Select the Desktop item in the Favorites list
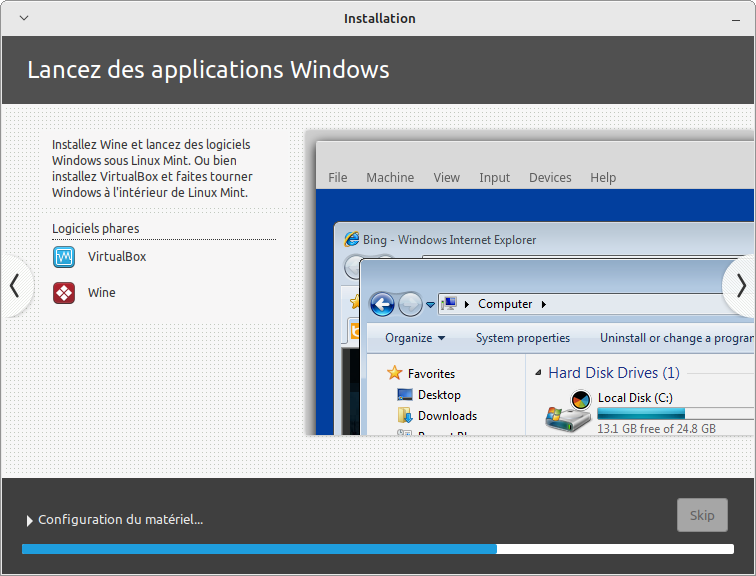Screen dimensions: 756x576 [x=439, y=395]
